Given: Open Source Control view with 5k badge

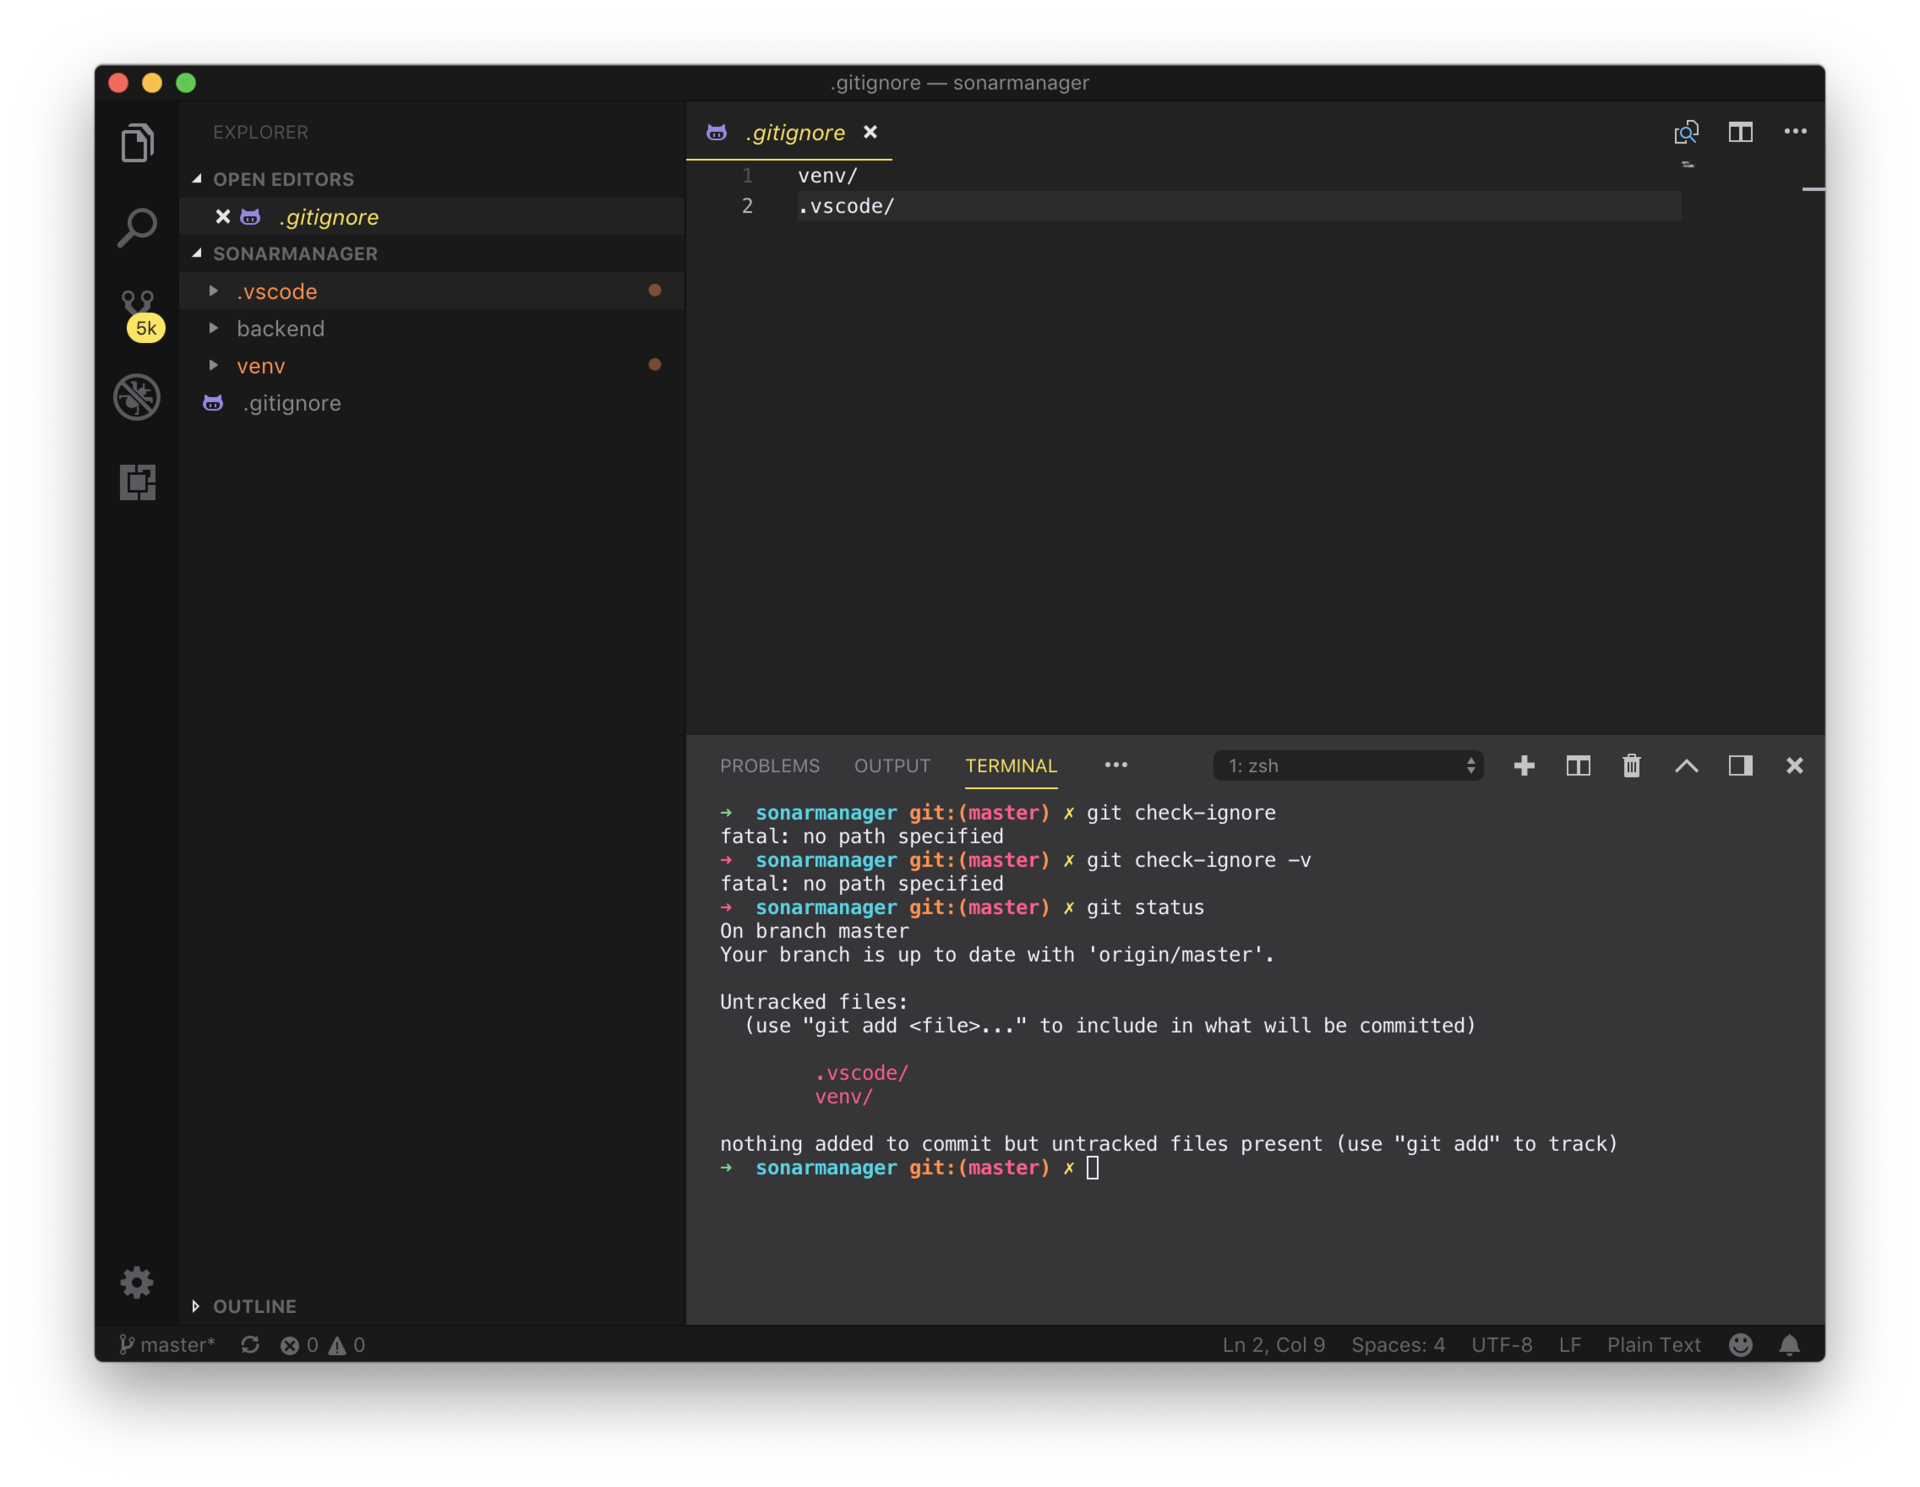Looking at the screenshot, I should coord(139,315).
